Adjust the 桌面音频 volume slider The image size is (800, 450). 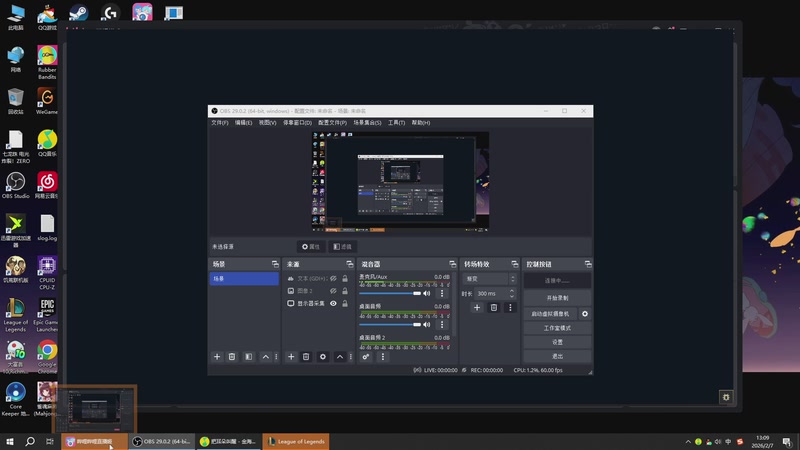pyautogui.click(x=390, y=324)
